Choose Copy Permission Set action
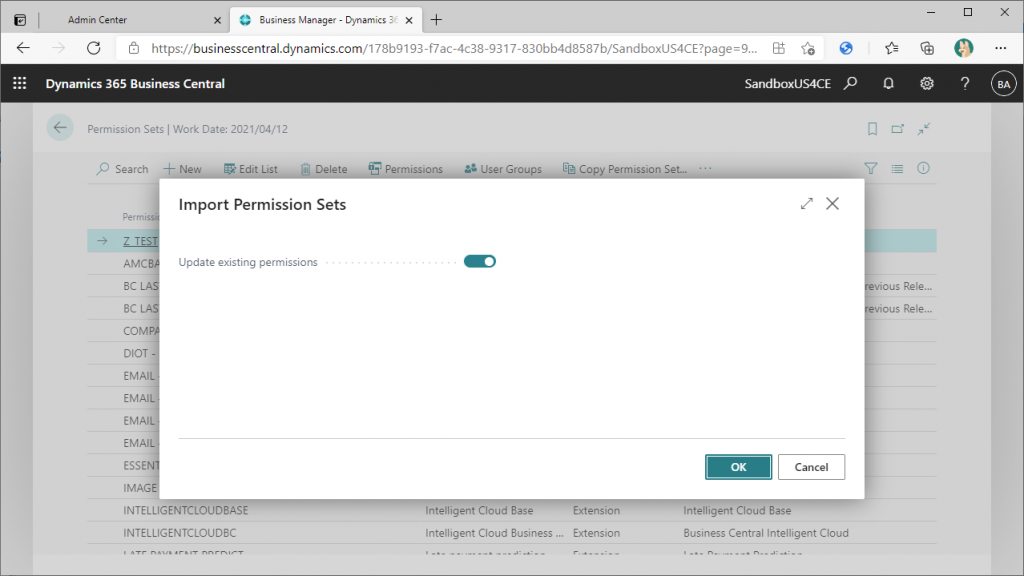This screenshot has height=576, width=1024. click(x=625, y=169)
